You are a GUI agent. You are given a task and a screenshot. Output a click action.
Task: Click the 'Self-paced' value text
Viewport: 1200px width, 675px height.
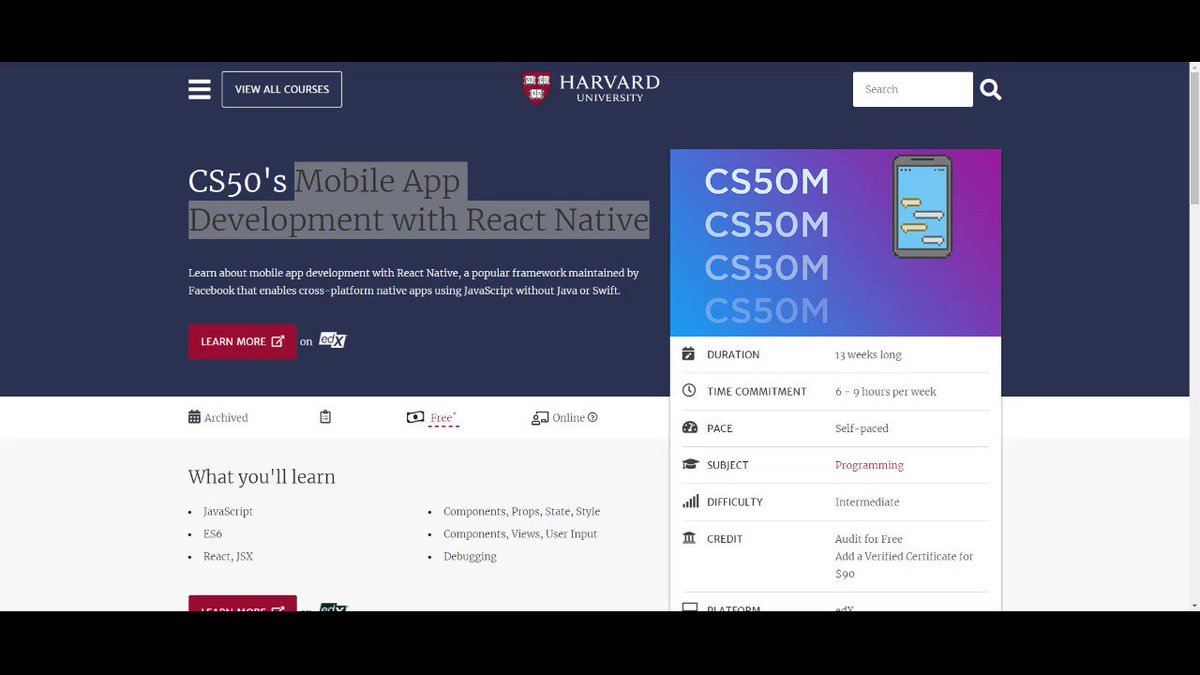pos(862,429)
